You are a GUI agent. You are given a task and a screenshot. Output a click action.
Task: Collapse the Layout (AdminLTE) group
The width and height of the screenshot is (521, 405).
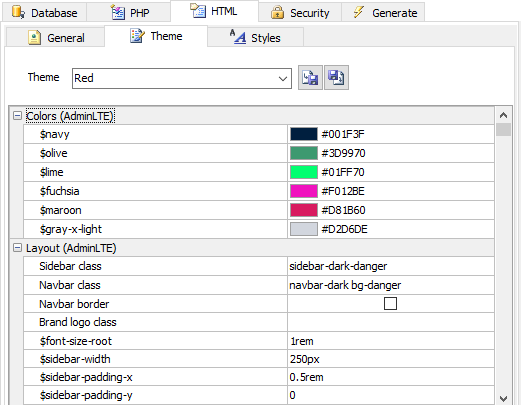point(17,248)
